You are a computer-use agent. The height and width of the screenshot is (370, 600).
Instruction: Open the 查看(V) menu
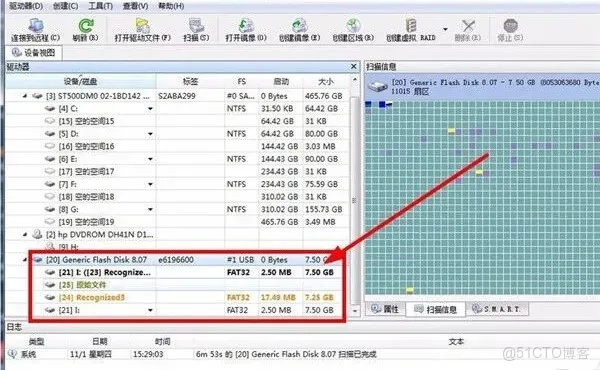pyautogui.click(x=135, y=6)
